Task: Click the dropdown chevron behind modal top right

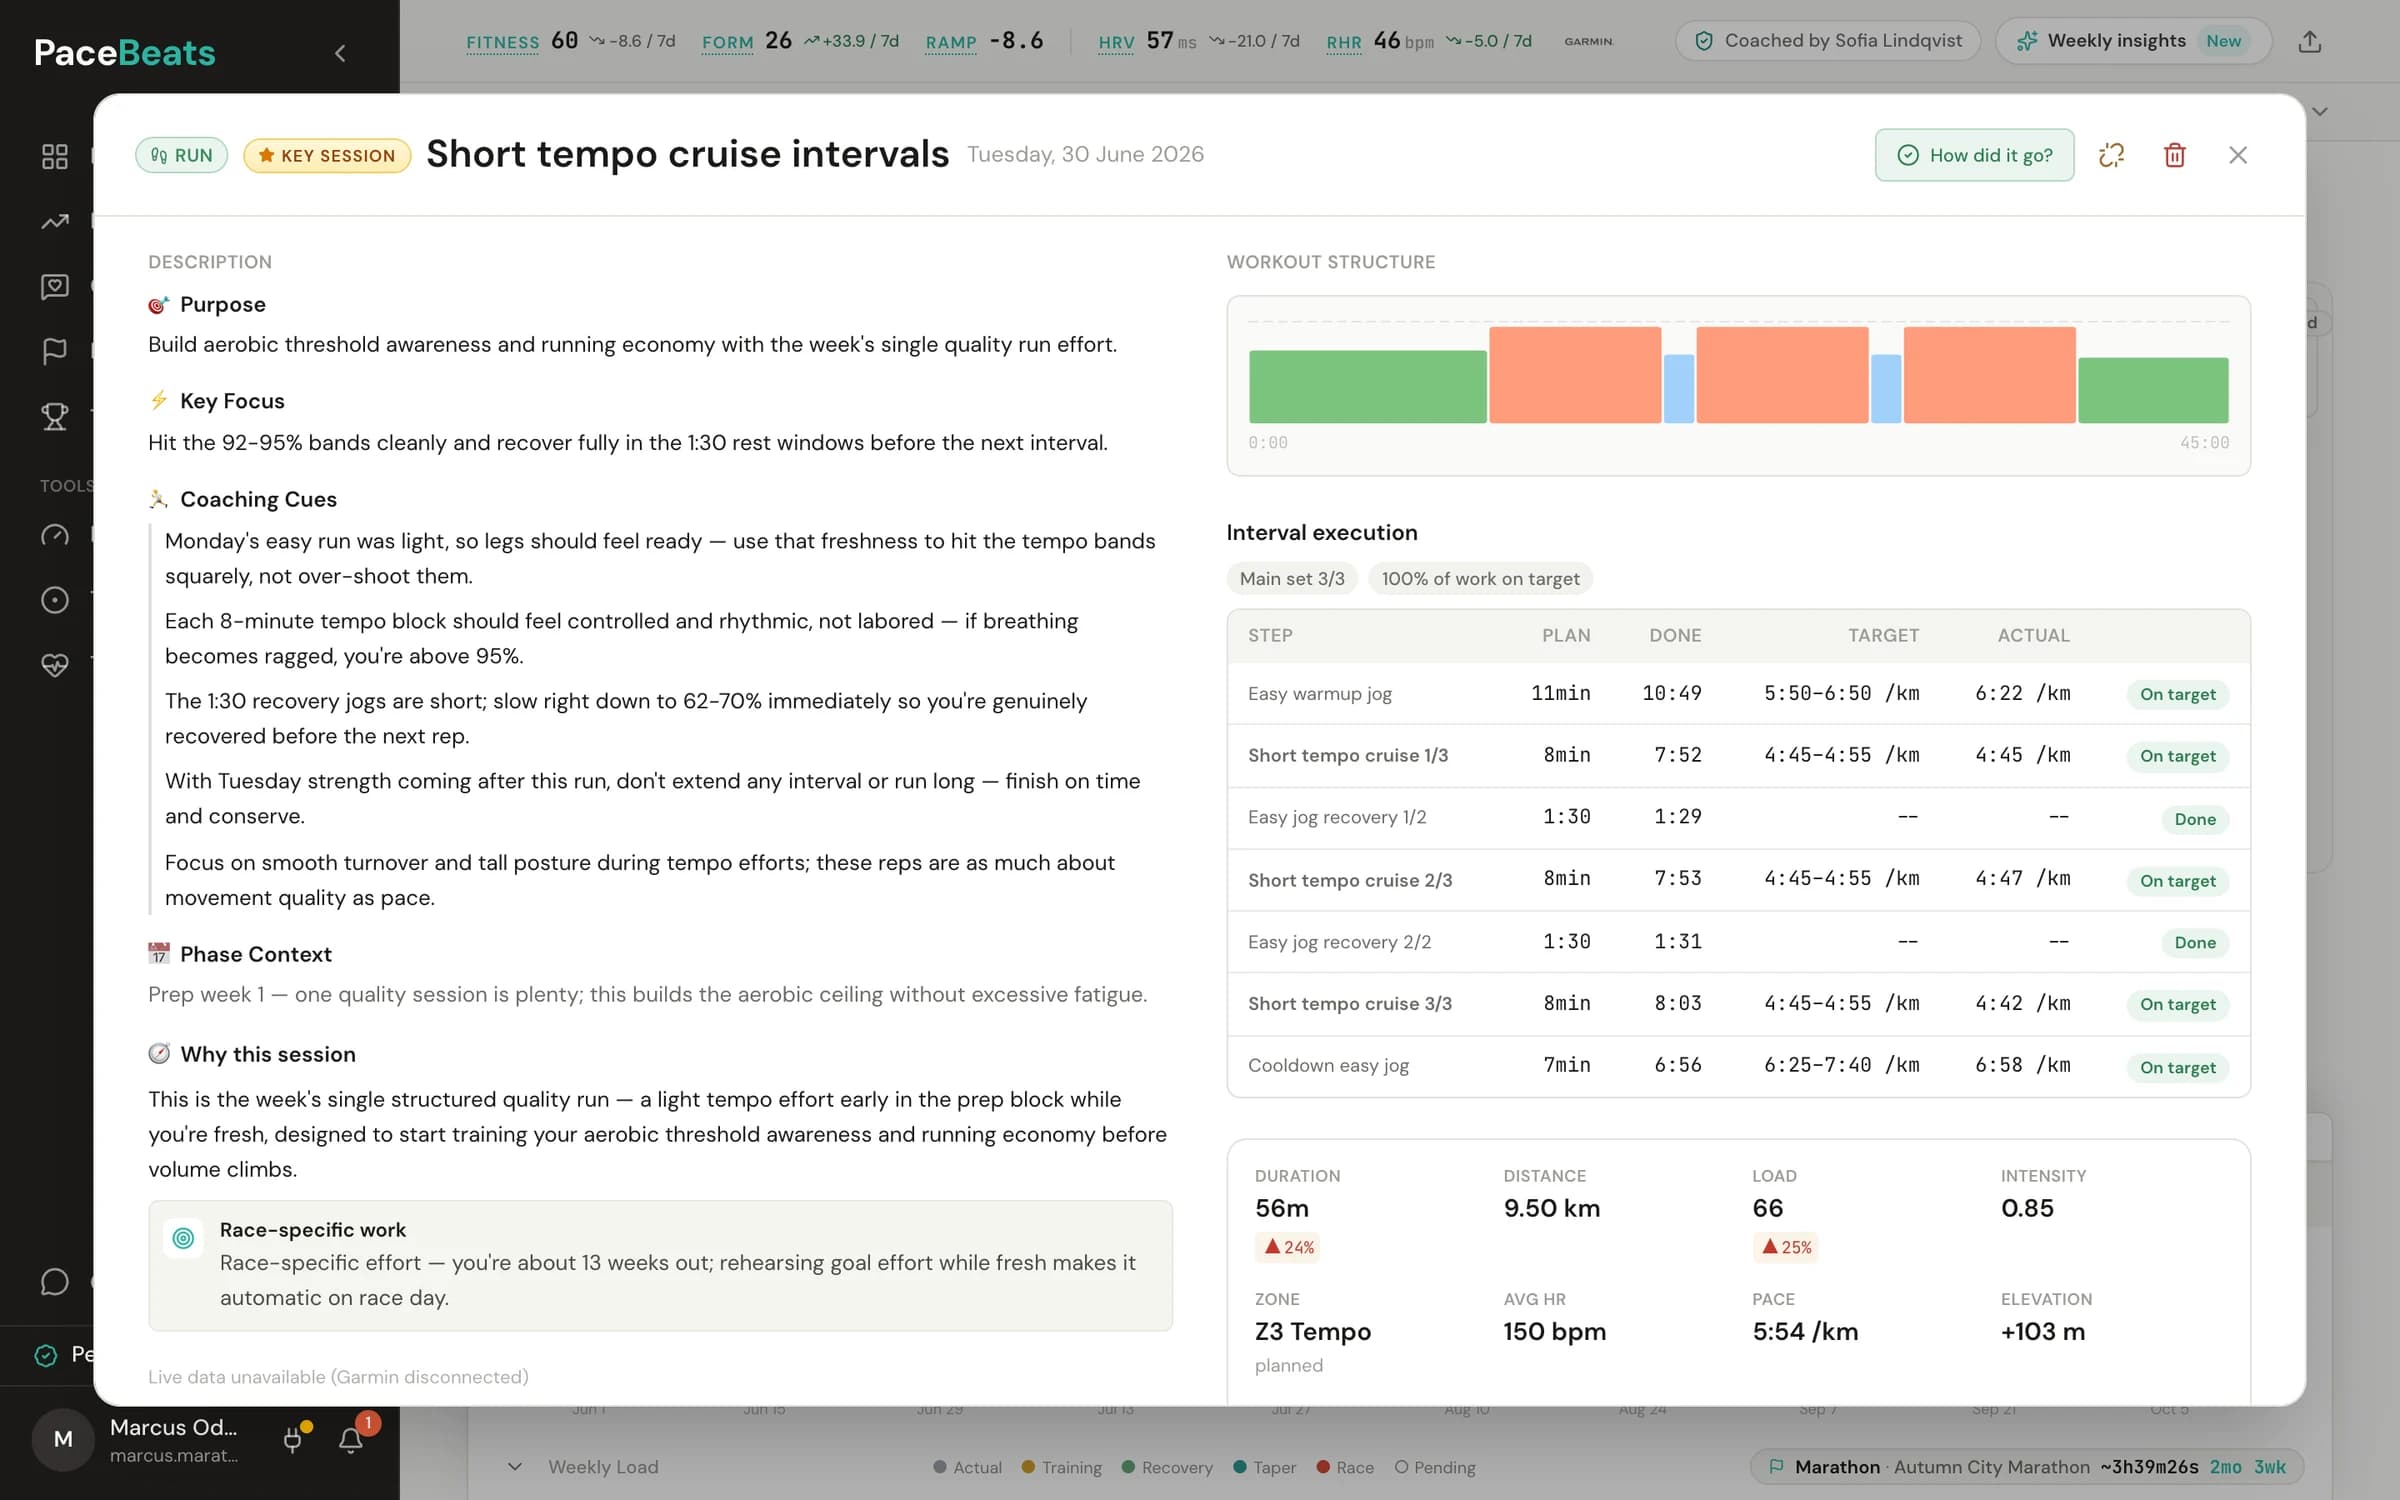Action: (x=2320, y=111)
